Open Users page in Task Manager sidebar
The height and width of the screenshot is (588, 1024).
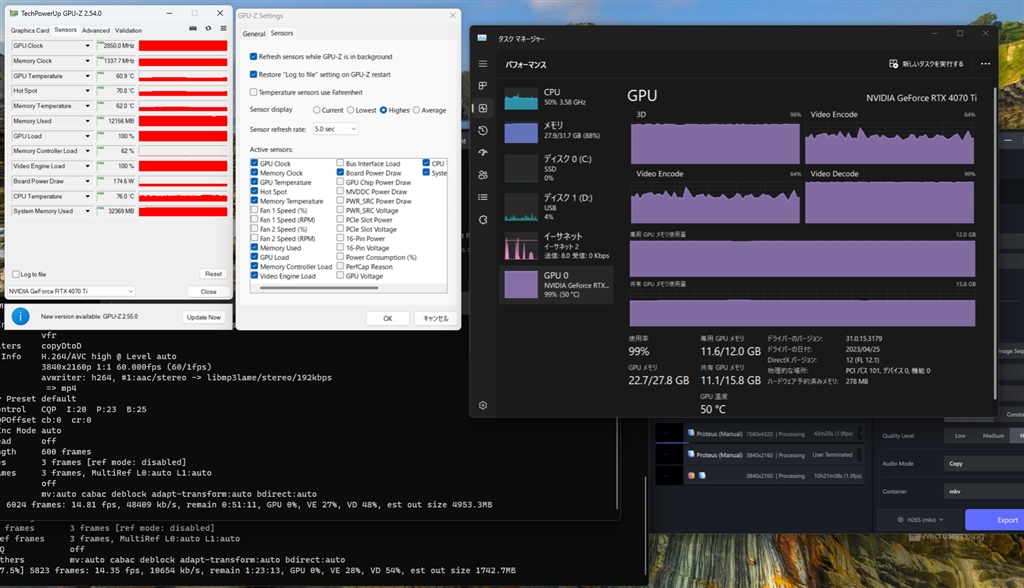(x=483, y=175)
